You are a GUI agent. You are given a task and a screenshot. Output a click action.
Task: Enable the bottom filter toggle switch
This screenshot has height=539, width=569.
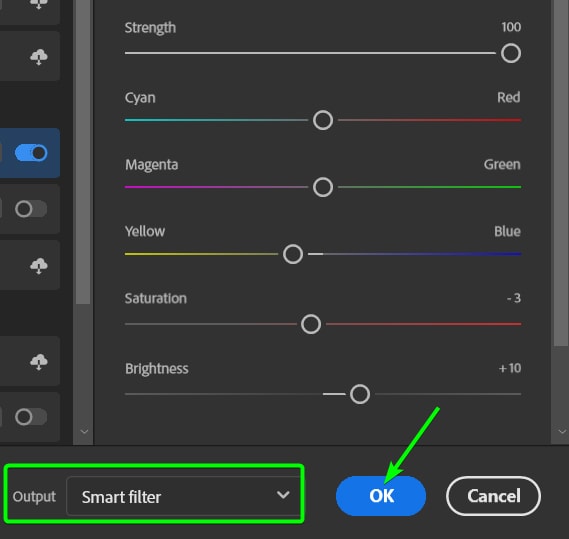pos(31,417)
